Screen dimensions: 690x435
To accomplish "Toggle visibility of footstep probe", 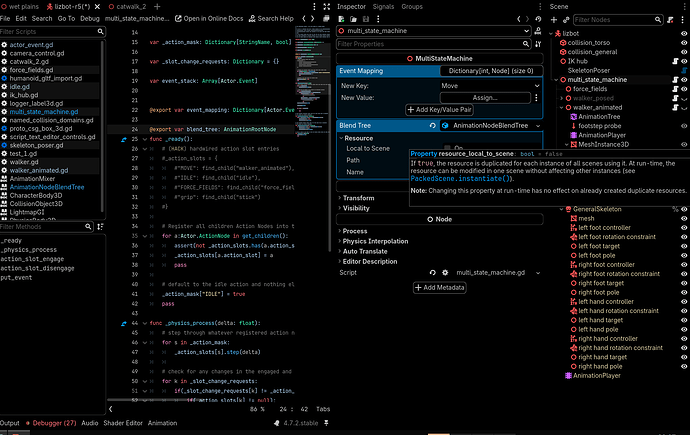I will click(684, 126).
